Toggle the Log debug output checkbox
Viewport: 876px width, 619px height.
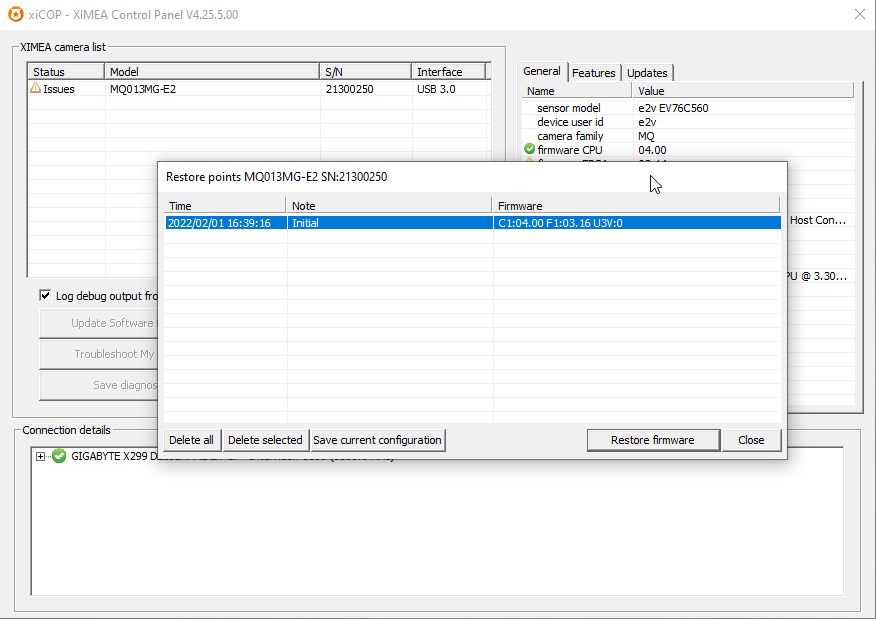tap(45, 296)
